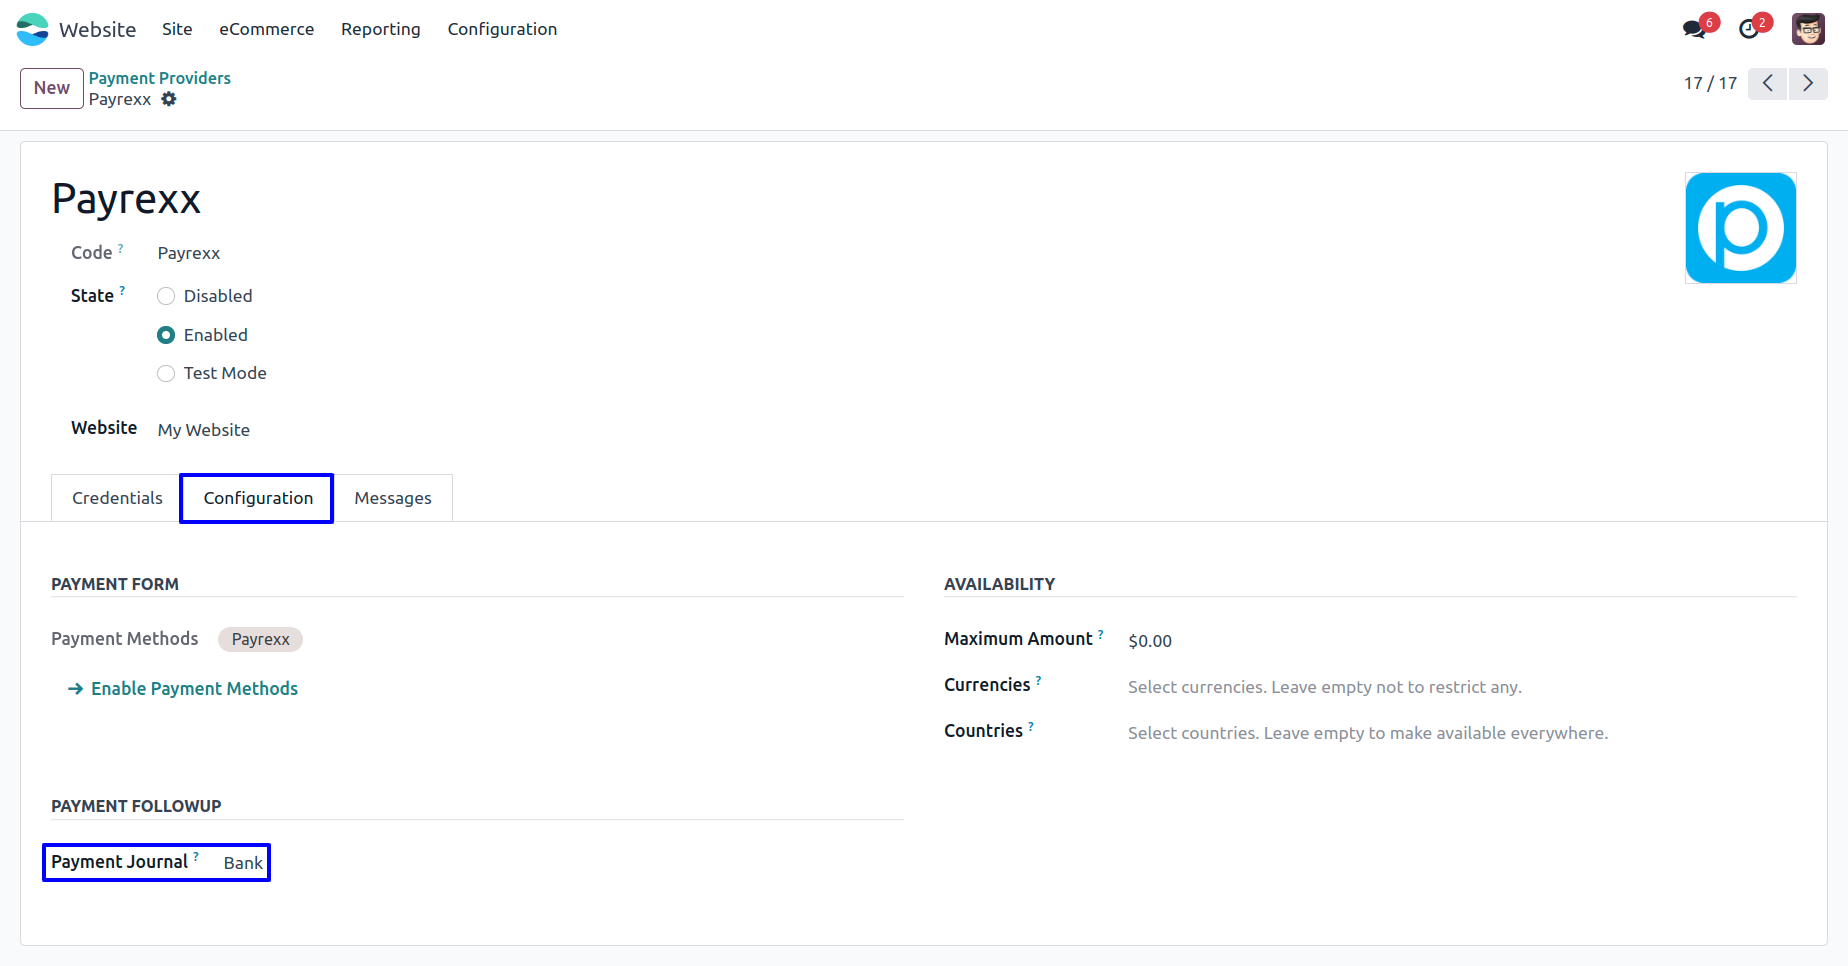1848x966 pixels.
Task: Switch to the Configuration tab
Action: [258, 498]
